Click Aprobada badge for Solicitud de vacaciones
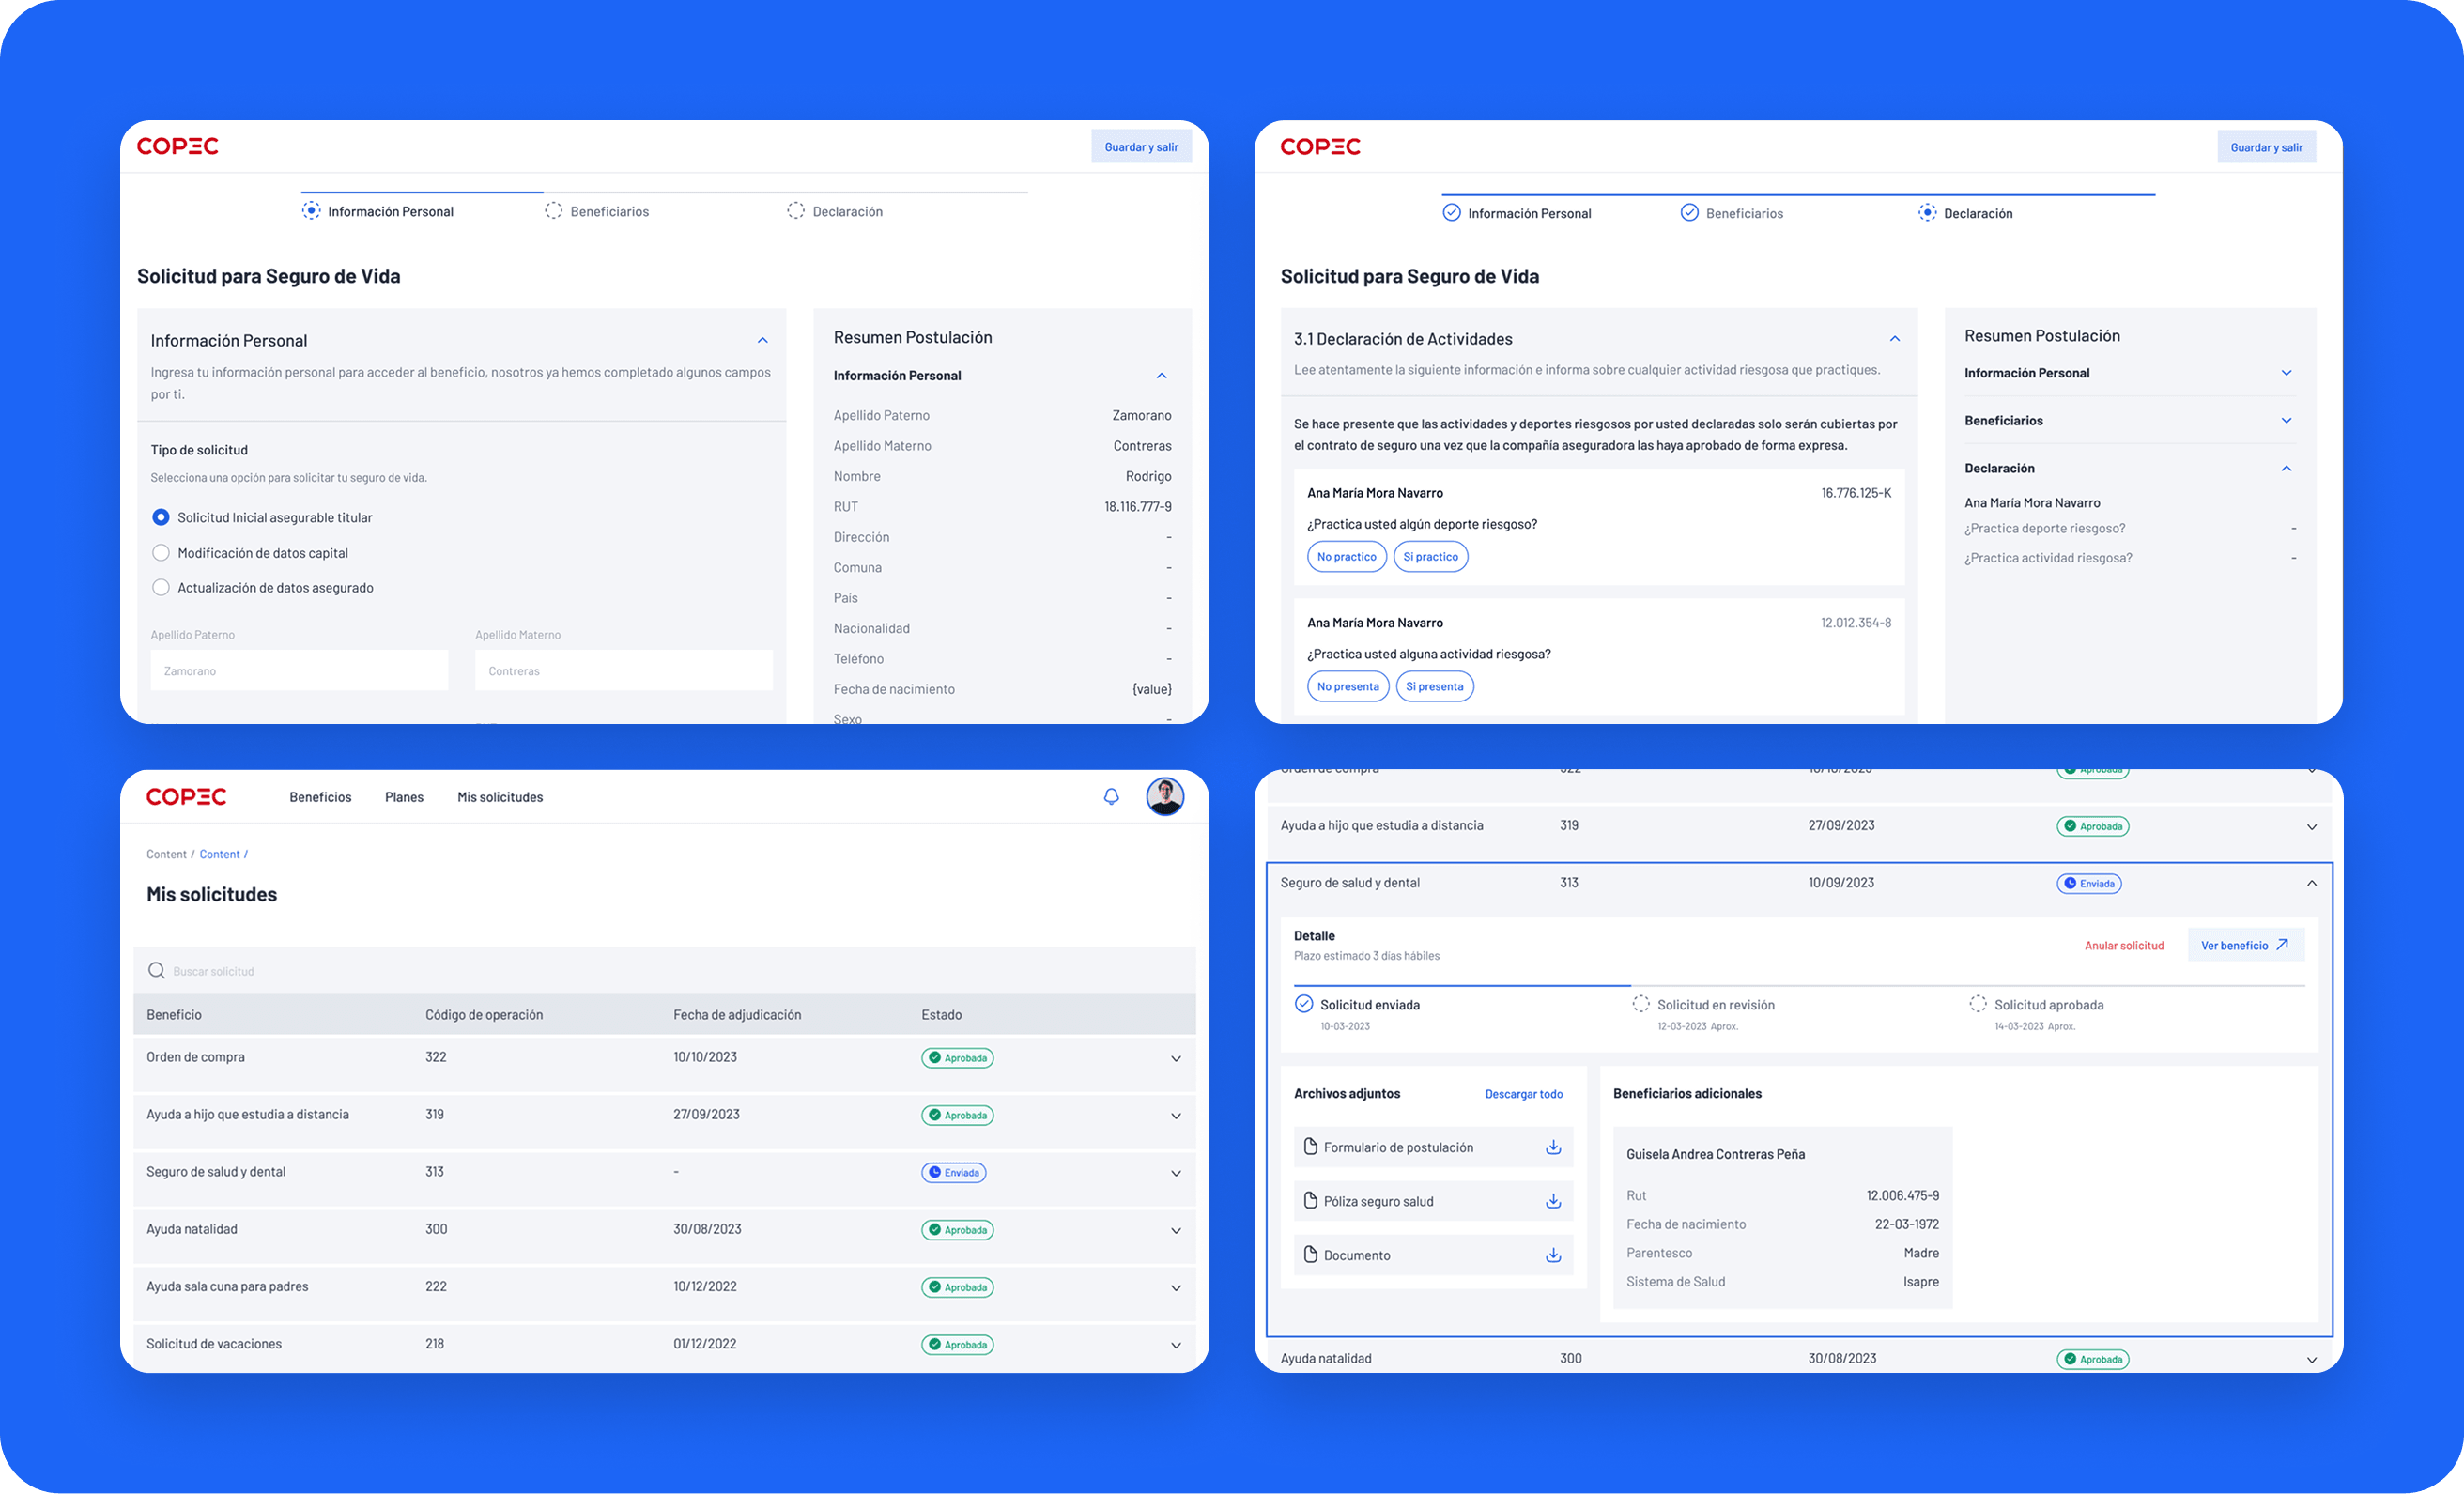2464x1494 pixels. coord(957,1345)
